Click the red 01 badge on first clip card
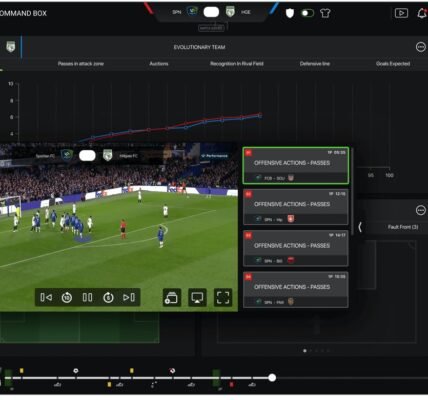Image resolution: width=428 pixels, height=400 pixels. [x=248, y=153]
